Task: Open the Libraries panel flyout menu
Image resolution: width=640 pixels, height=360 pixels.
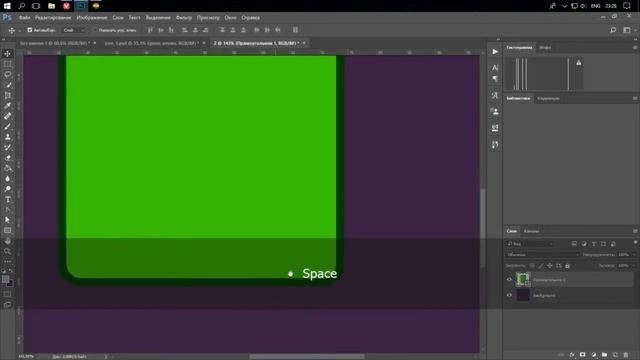Action: click(635, 98)
